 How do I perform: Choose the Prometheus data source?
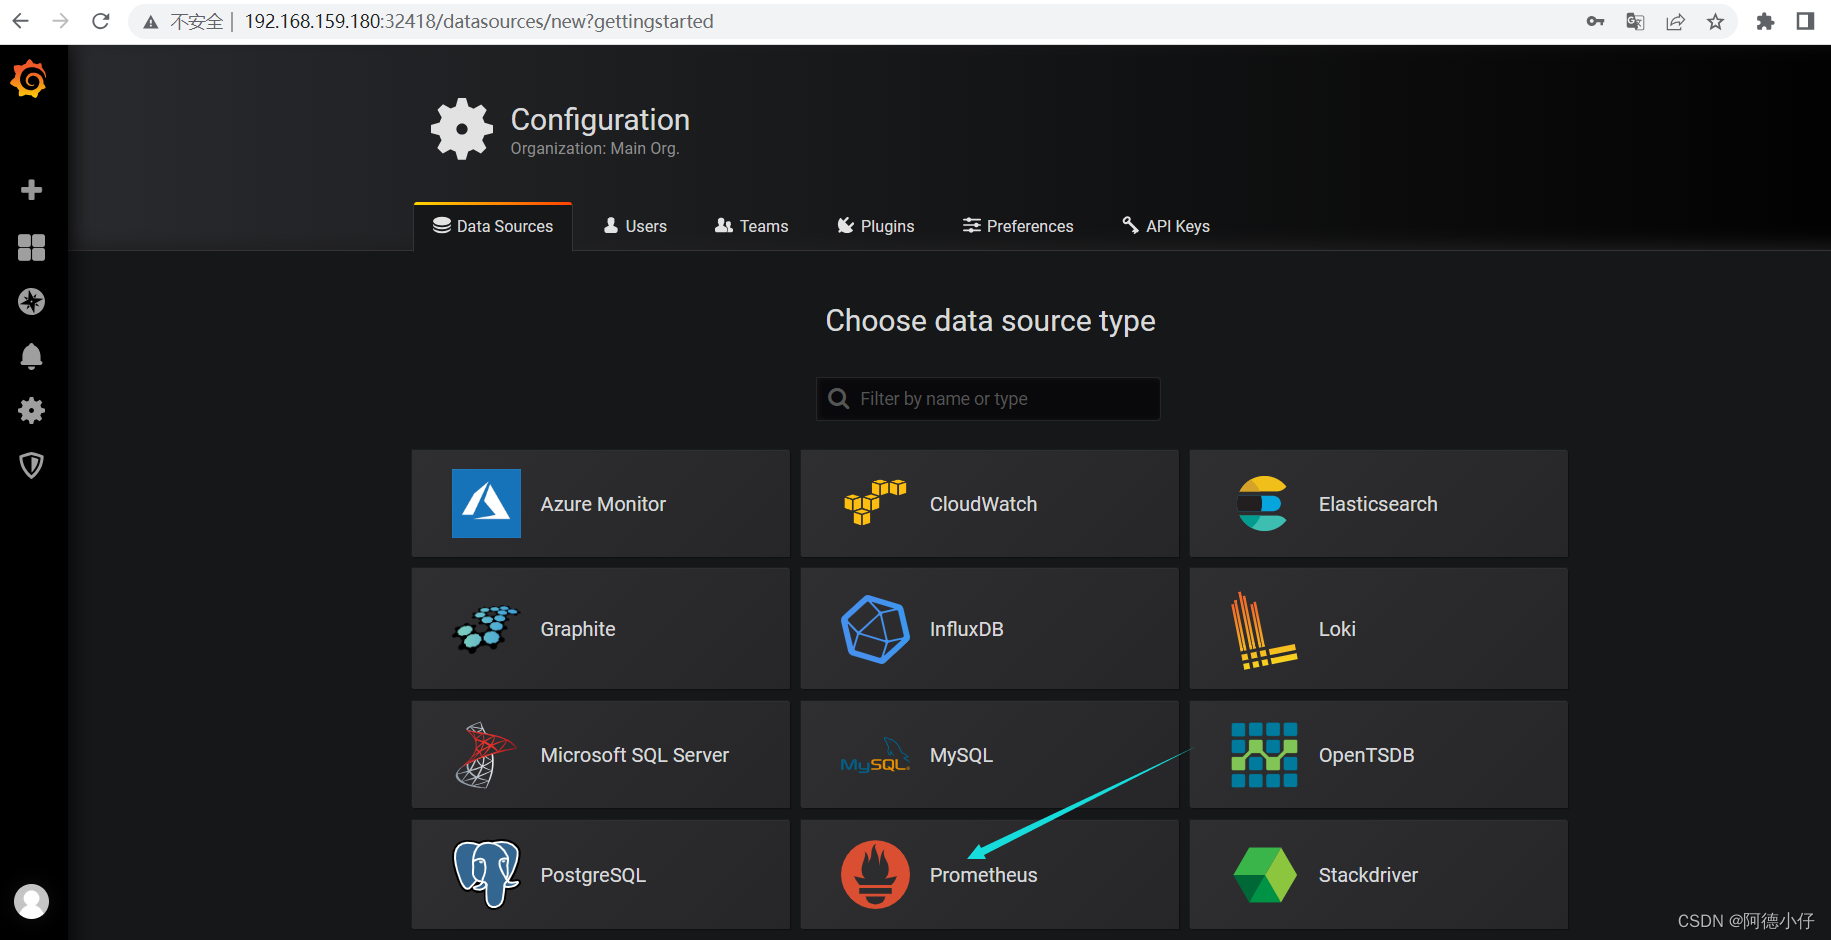[x=989, y=874]
